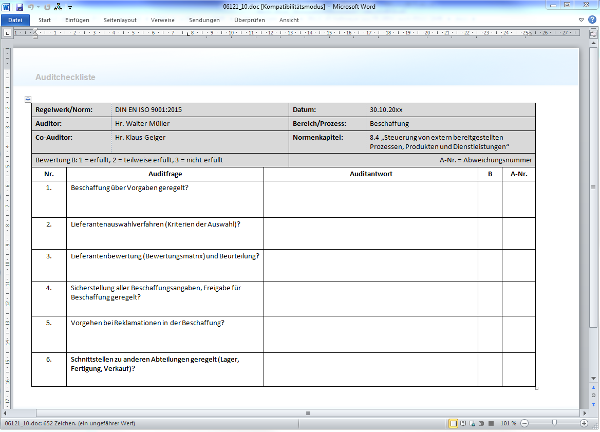Screen dimensions: 600x432
Task: Click the Word application icon in title bar
Action: click(6, 6)
